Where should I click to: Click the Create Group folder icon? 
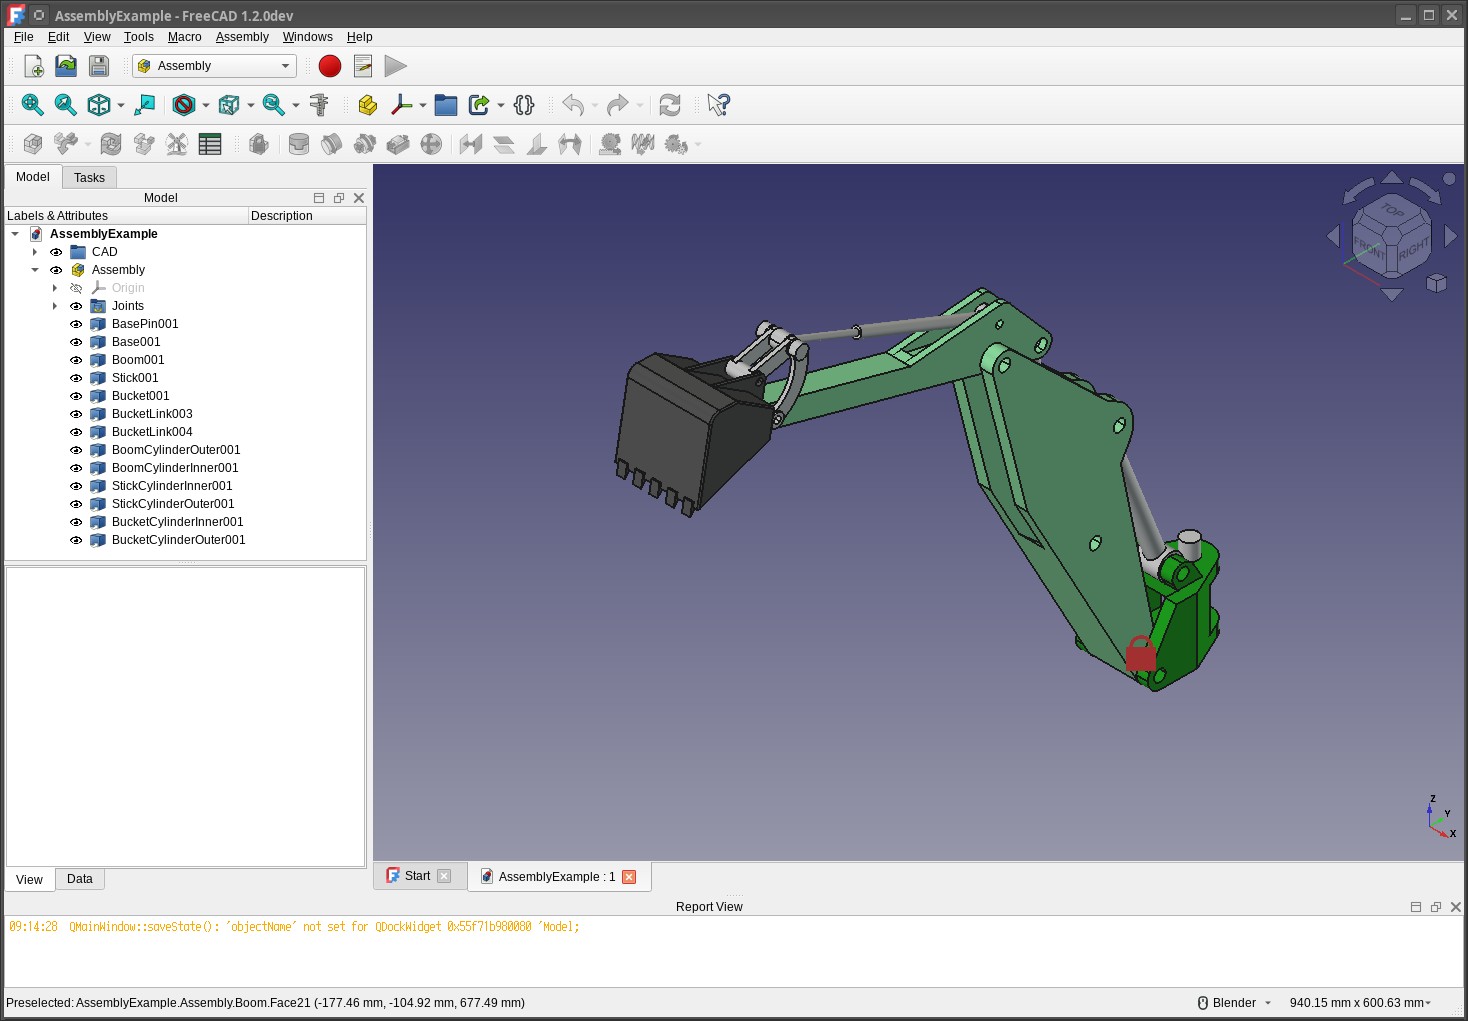pyautogui.click(x=446, y=105)
